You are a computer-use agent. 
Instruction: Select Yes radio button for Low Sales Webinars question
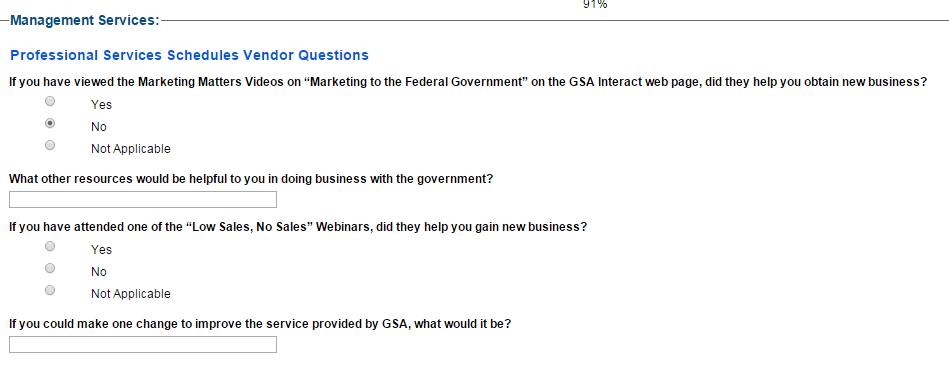point(50,246)
